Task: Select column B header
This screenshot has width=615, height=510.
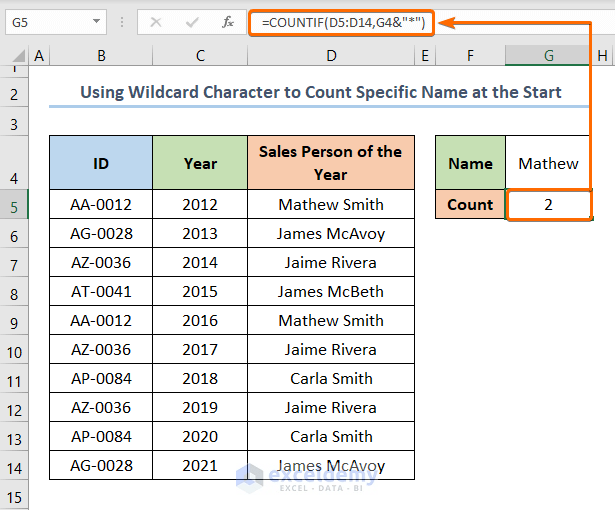Action: click(x=101, y=56)
